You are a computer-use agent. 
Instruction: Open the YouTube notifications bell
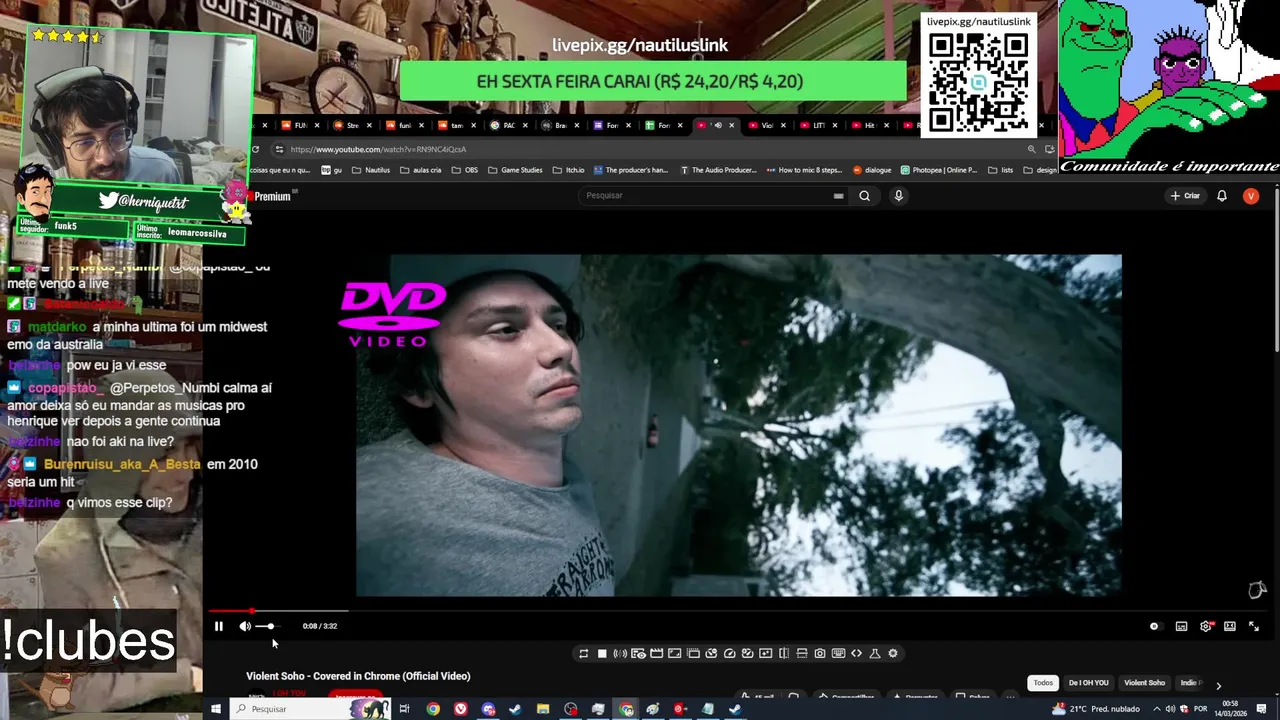click(x=1222, y=196)
